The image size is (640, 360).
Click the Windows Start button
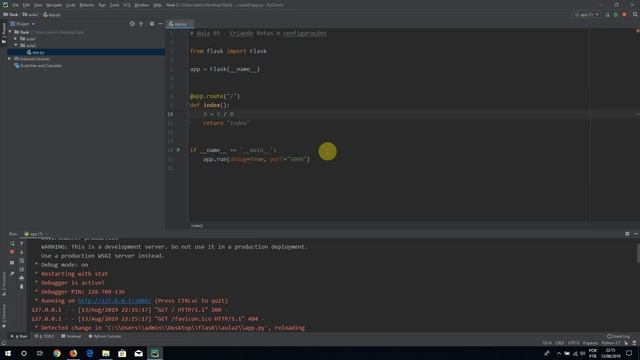coord(8,353)
